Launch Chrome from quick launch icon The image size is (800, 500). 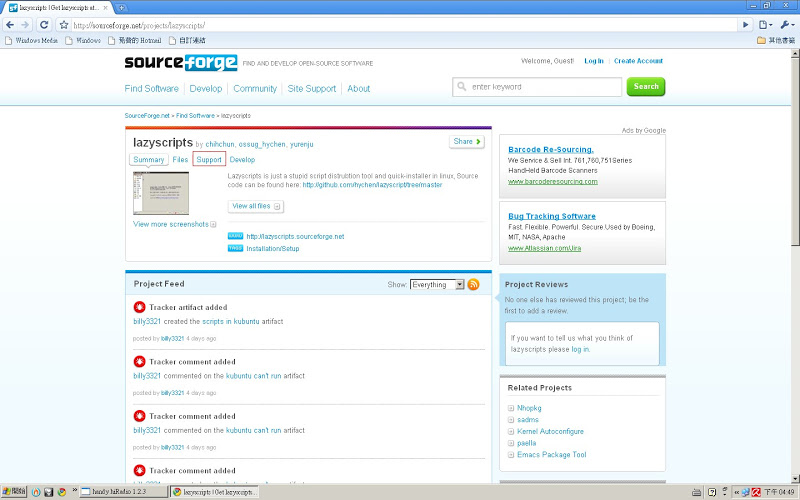[x=62, y=492]
